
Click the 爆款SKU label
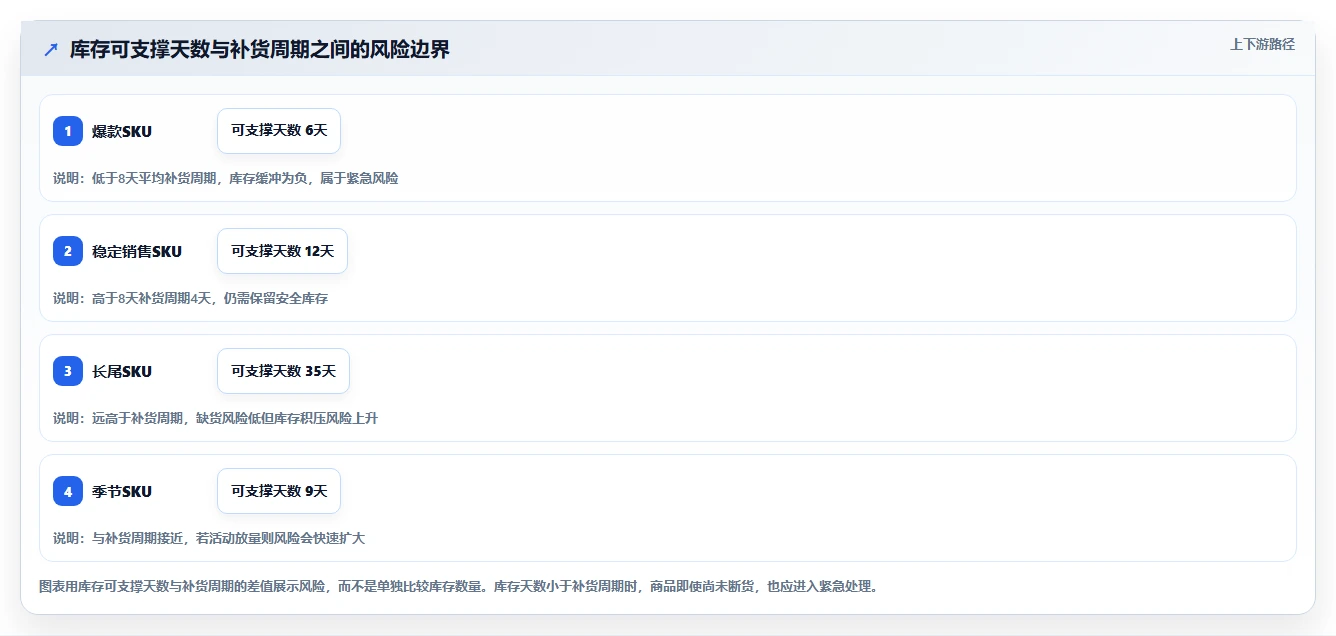pos(122,131)
